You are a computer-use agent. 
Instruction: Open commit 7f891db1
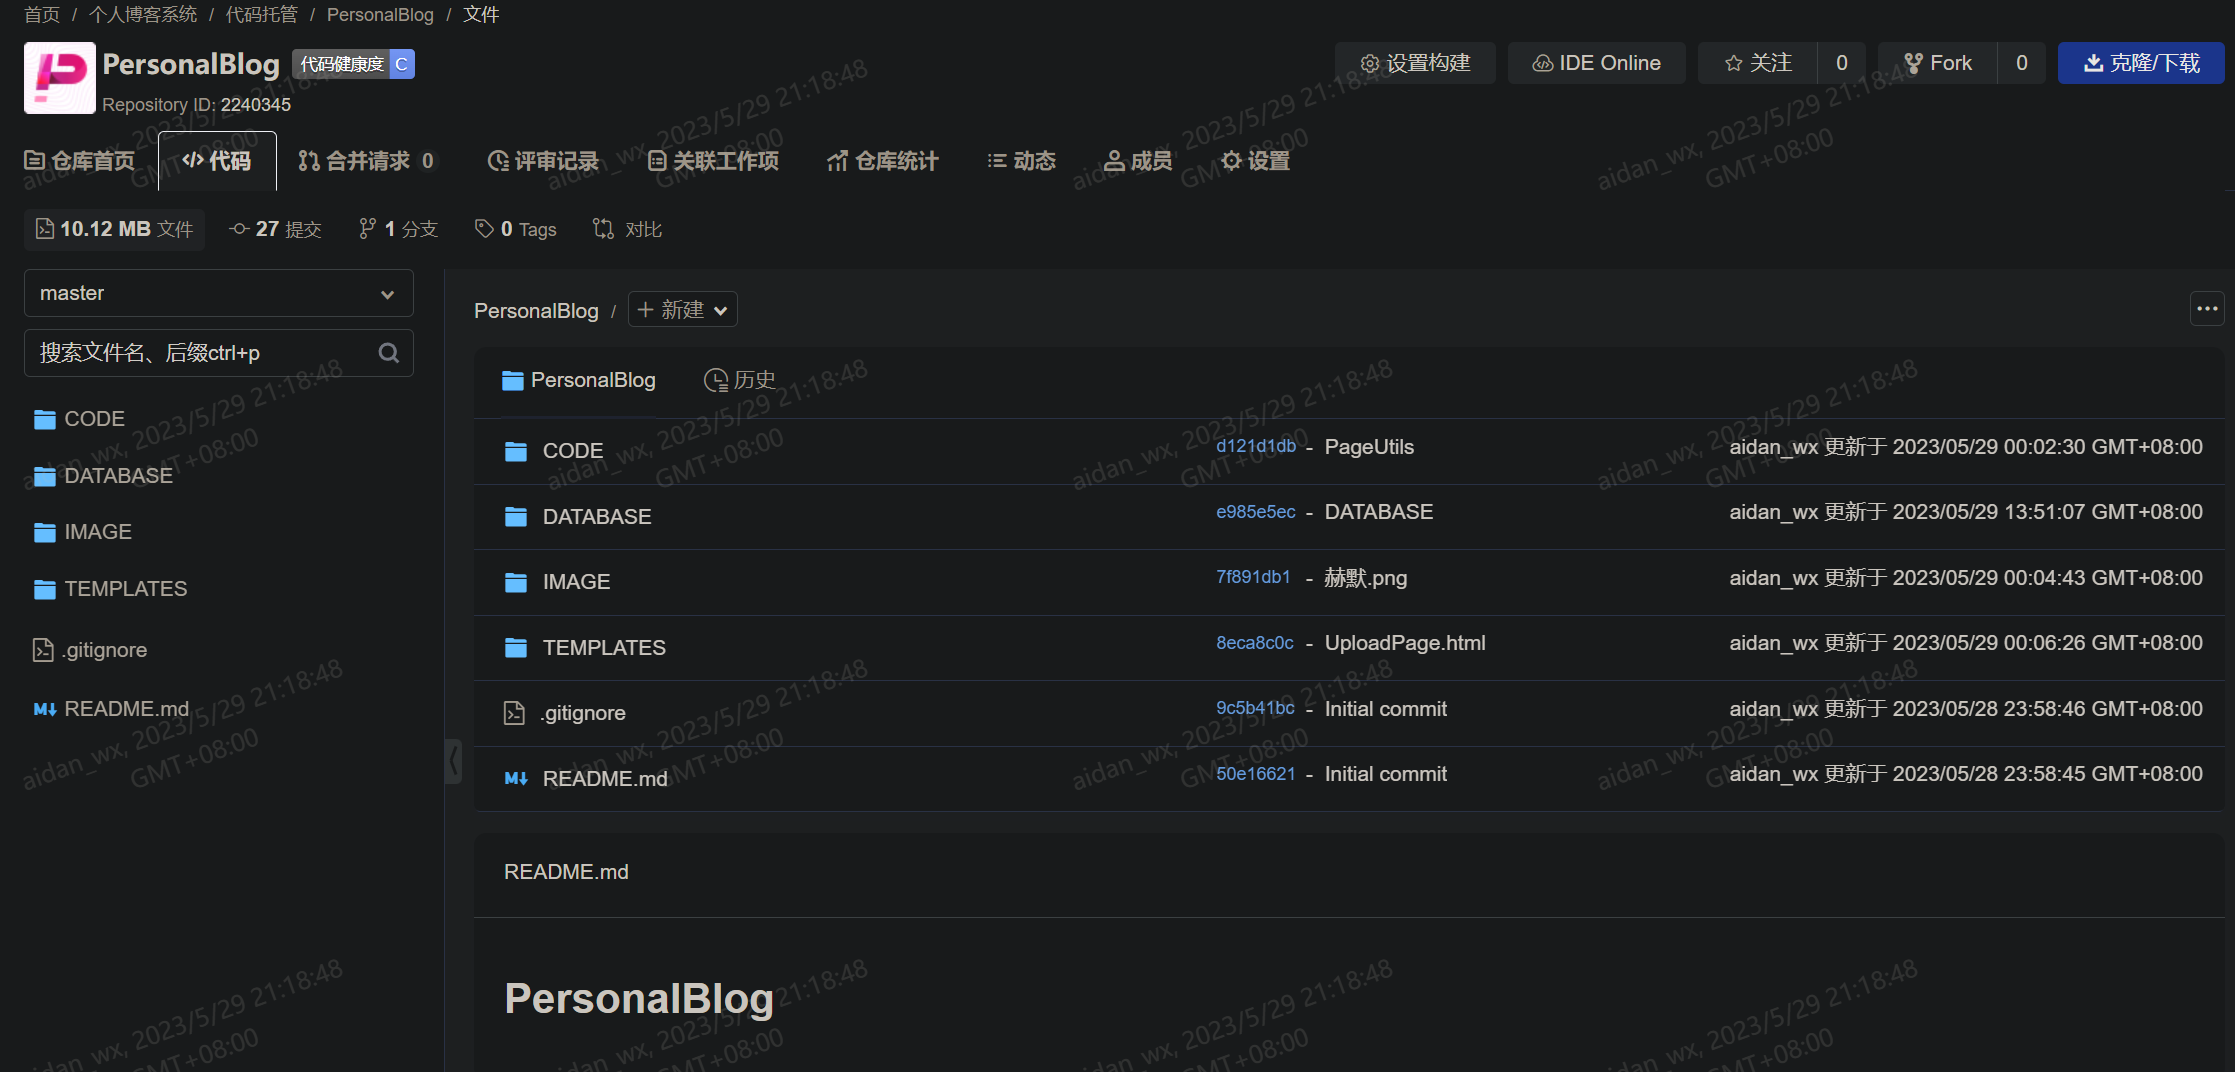(1253, 577)
